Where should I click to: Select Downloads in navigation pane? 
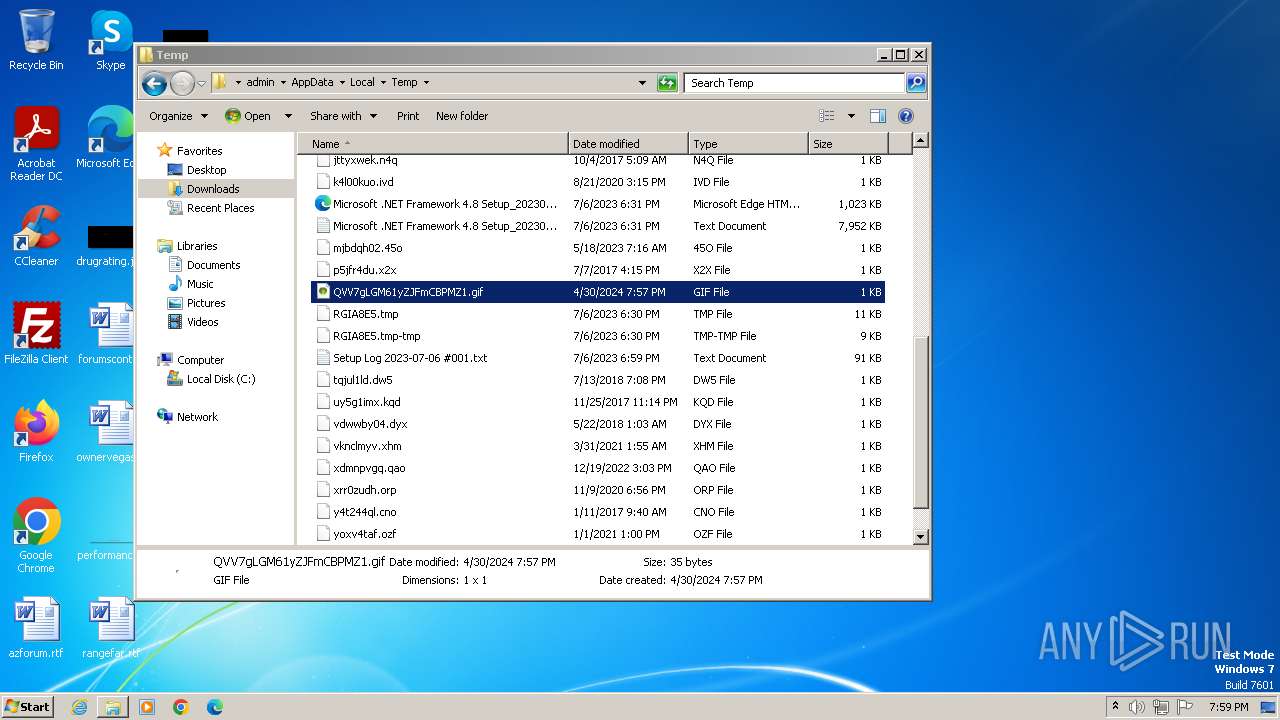point(213,189)
